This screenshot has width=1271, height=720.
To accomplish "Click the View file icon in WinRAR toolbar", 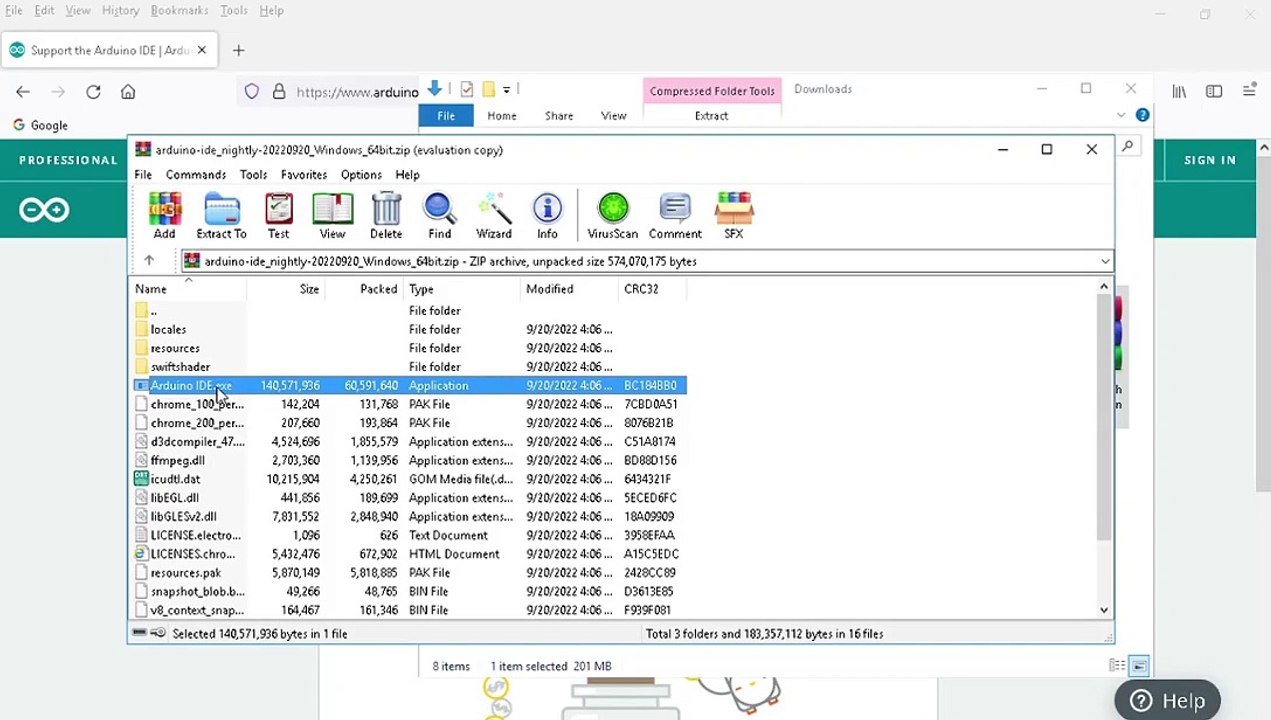I will [332, 215].
